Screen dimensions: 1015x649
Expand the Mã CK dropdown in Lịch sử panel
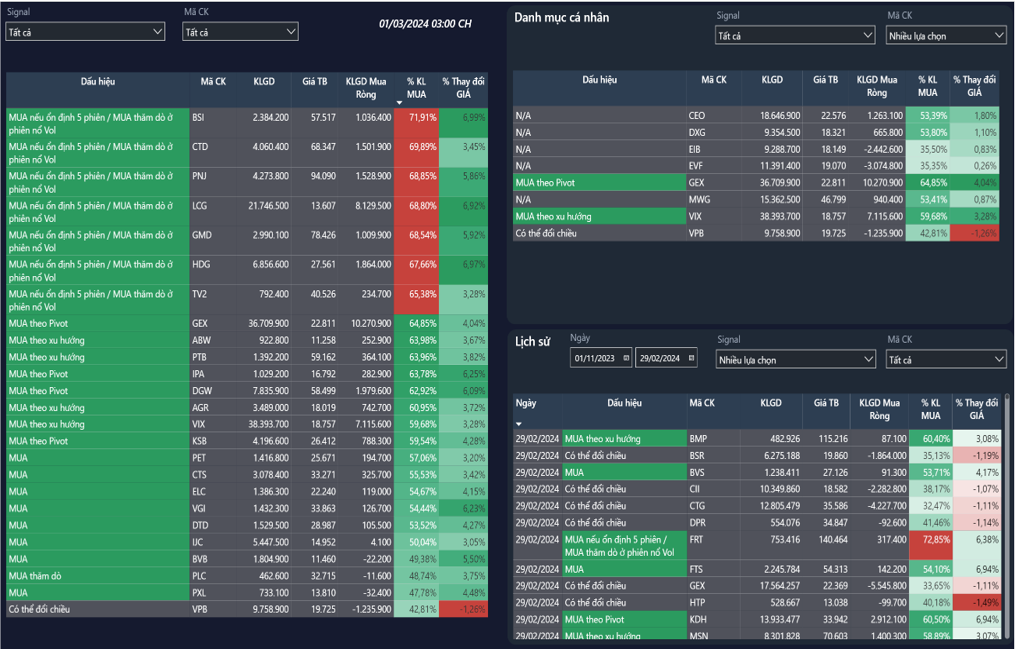tap(998, 359)
